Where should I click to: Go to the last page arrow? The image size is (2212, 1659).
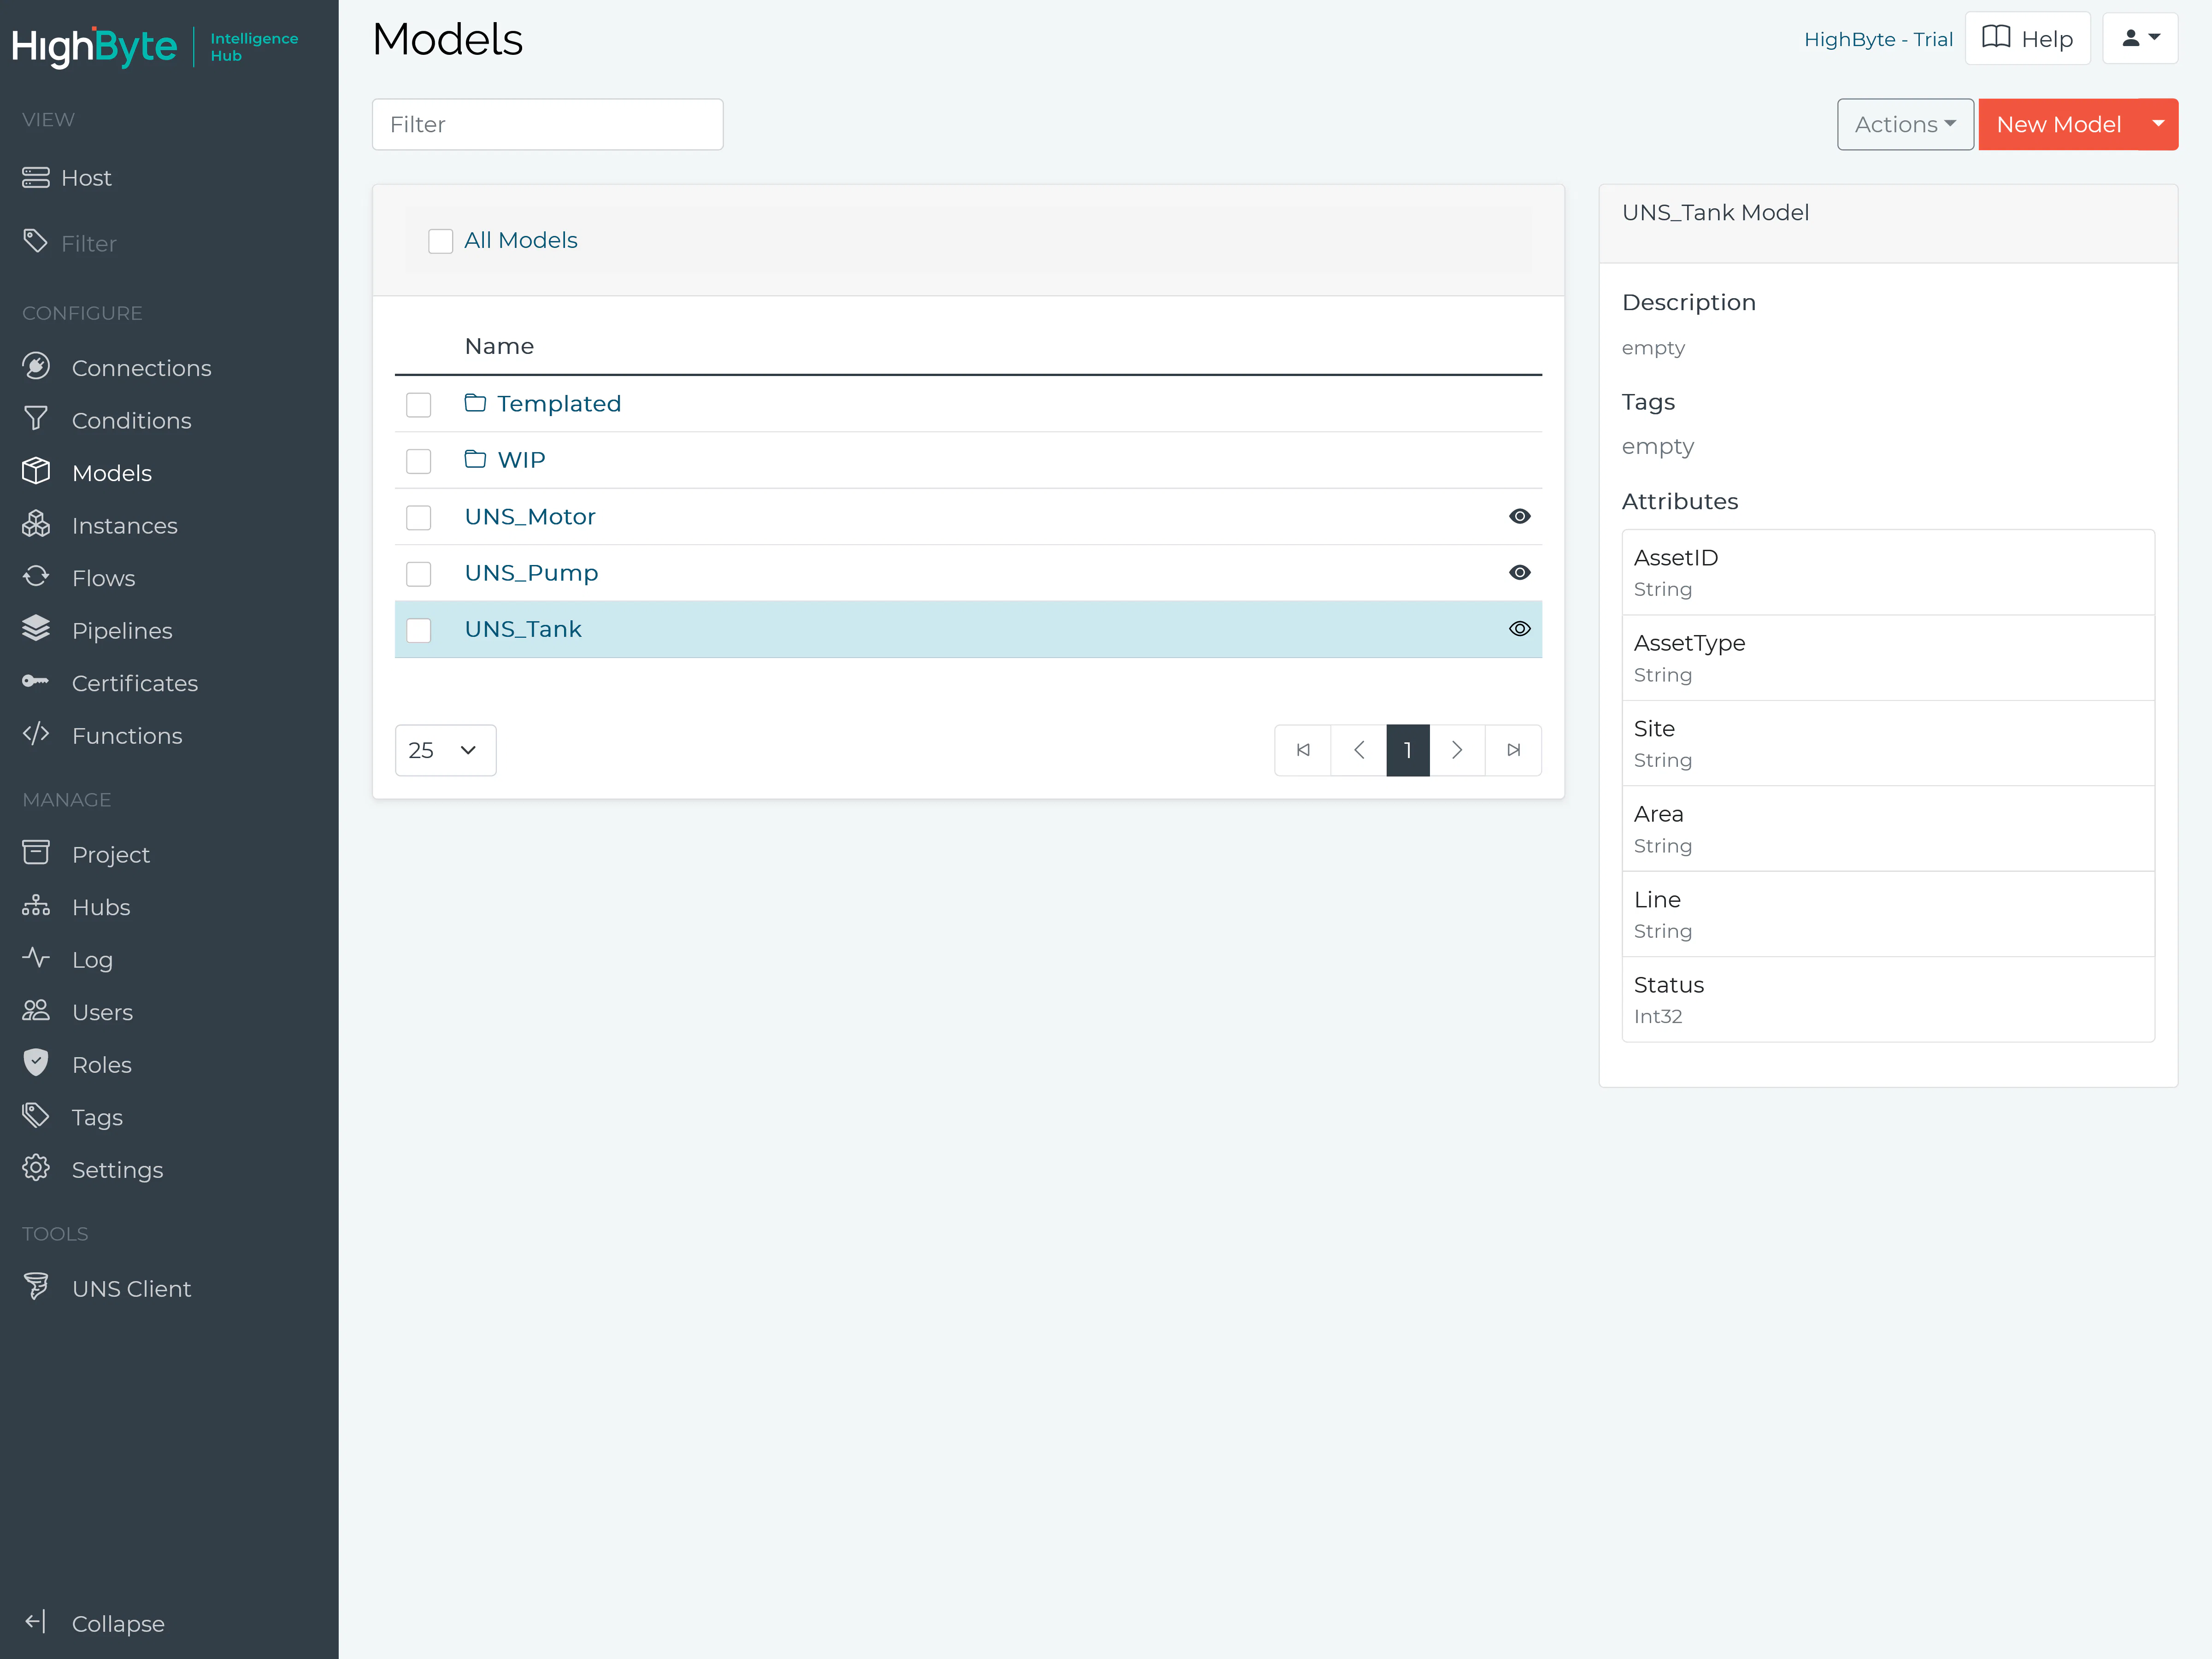pos(1513,750)
